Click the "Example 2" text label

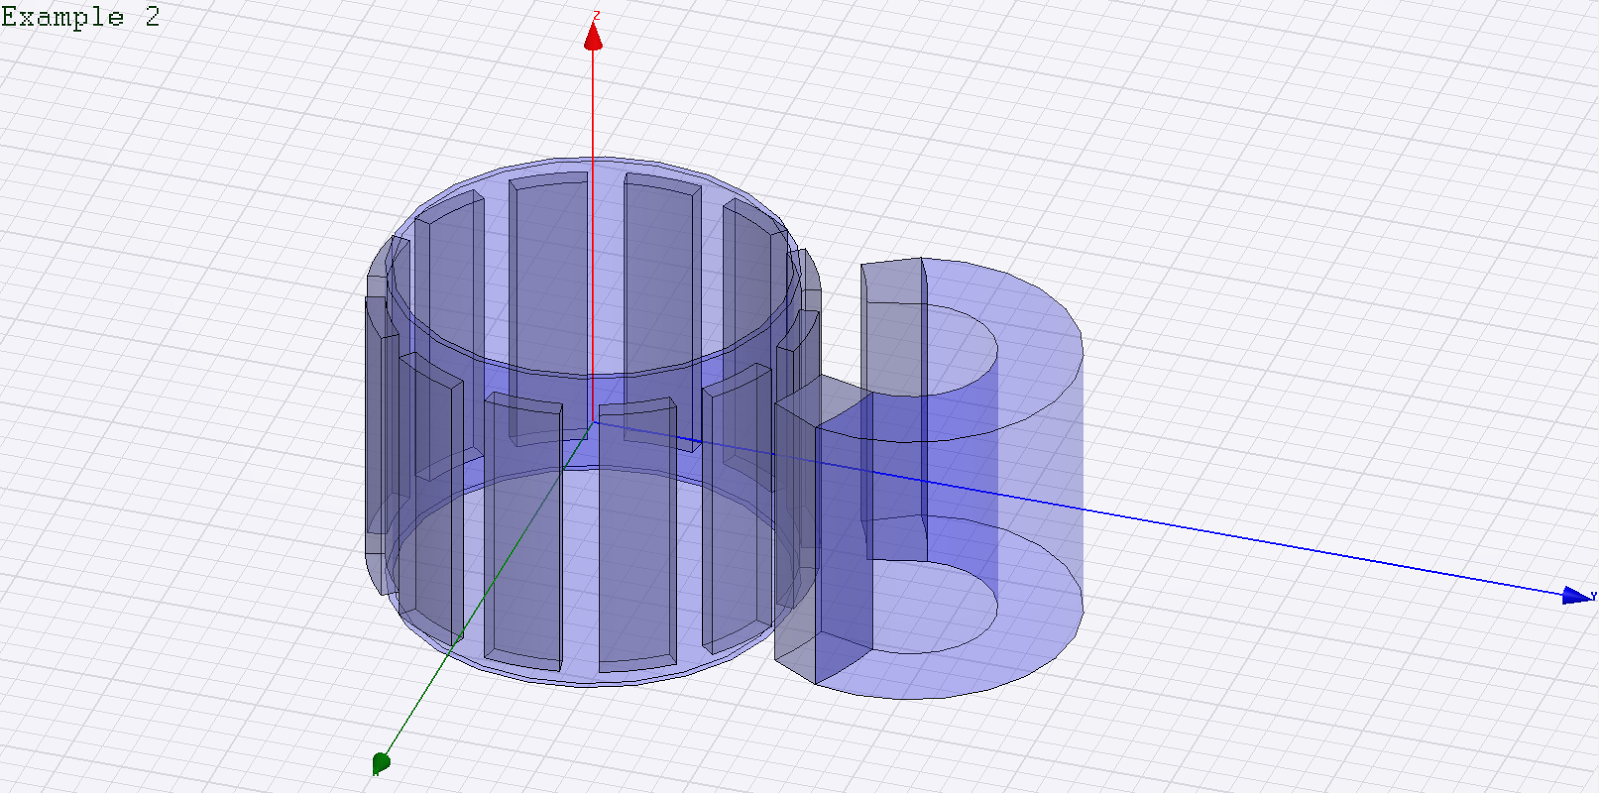[x=81, y=17]
